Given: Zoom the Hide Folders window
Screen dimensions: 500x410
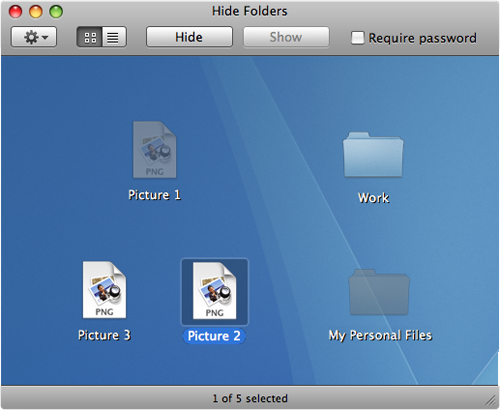Looking at the screenshot, I should coord(56,11).
